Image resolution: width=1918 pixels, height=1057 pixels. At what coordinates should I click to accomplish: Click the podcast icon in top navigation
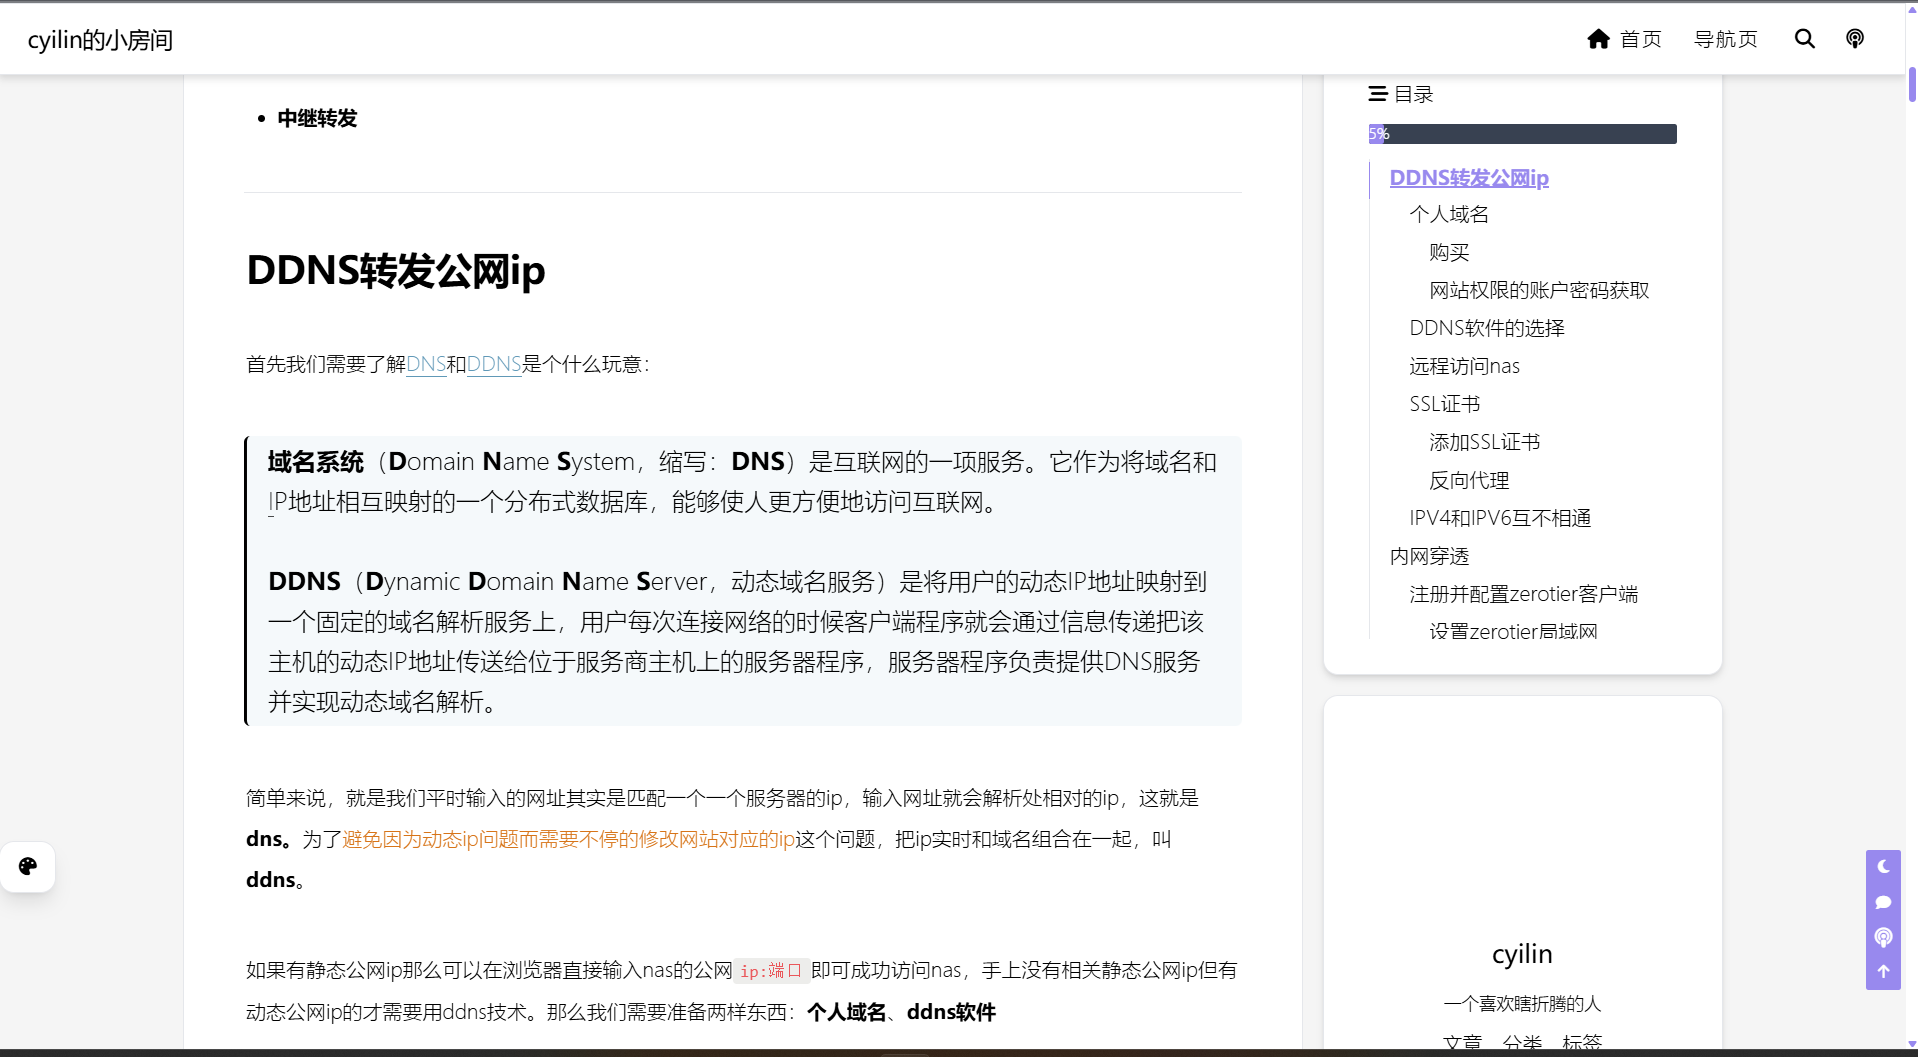click(x=1854, y=39)
